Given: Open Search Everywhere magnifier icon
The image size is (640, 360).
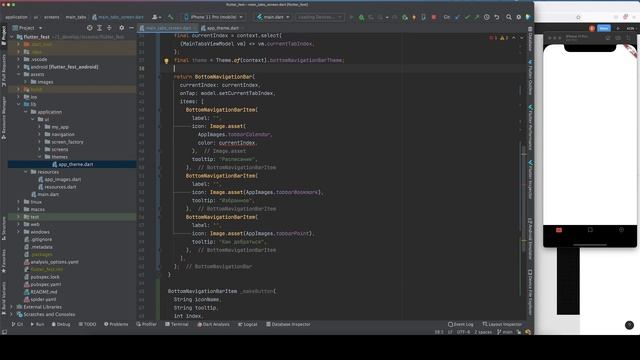Looking at the screenshot, I should tap(509, 17).
